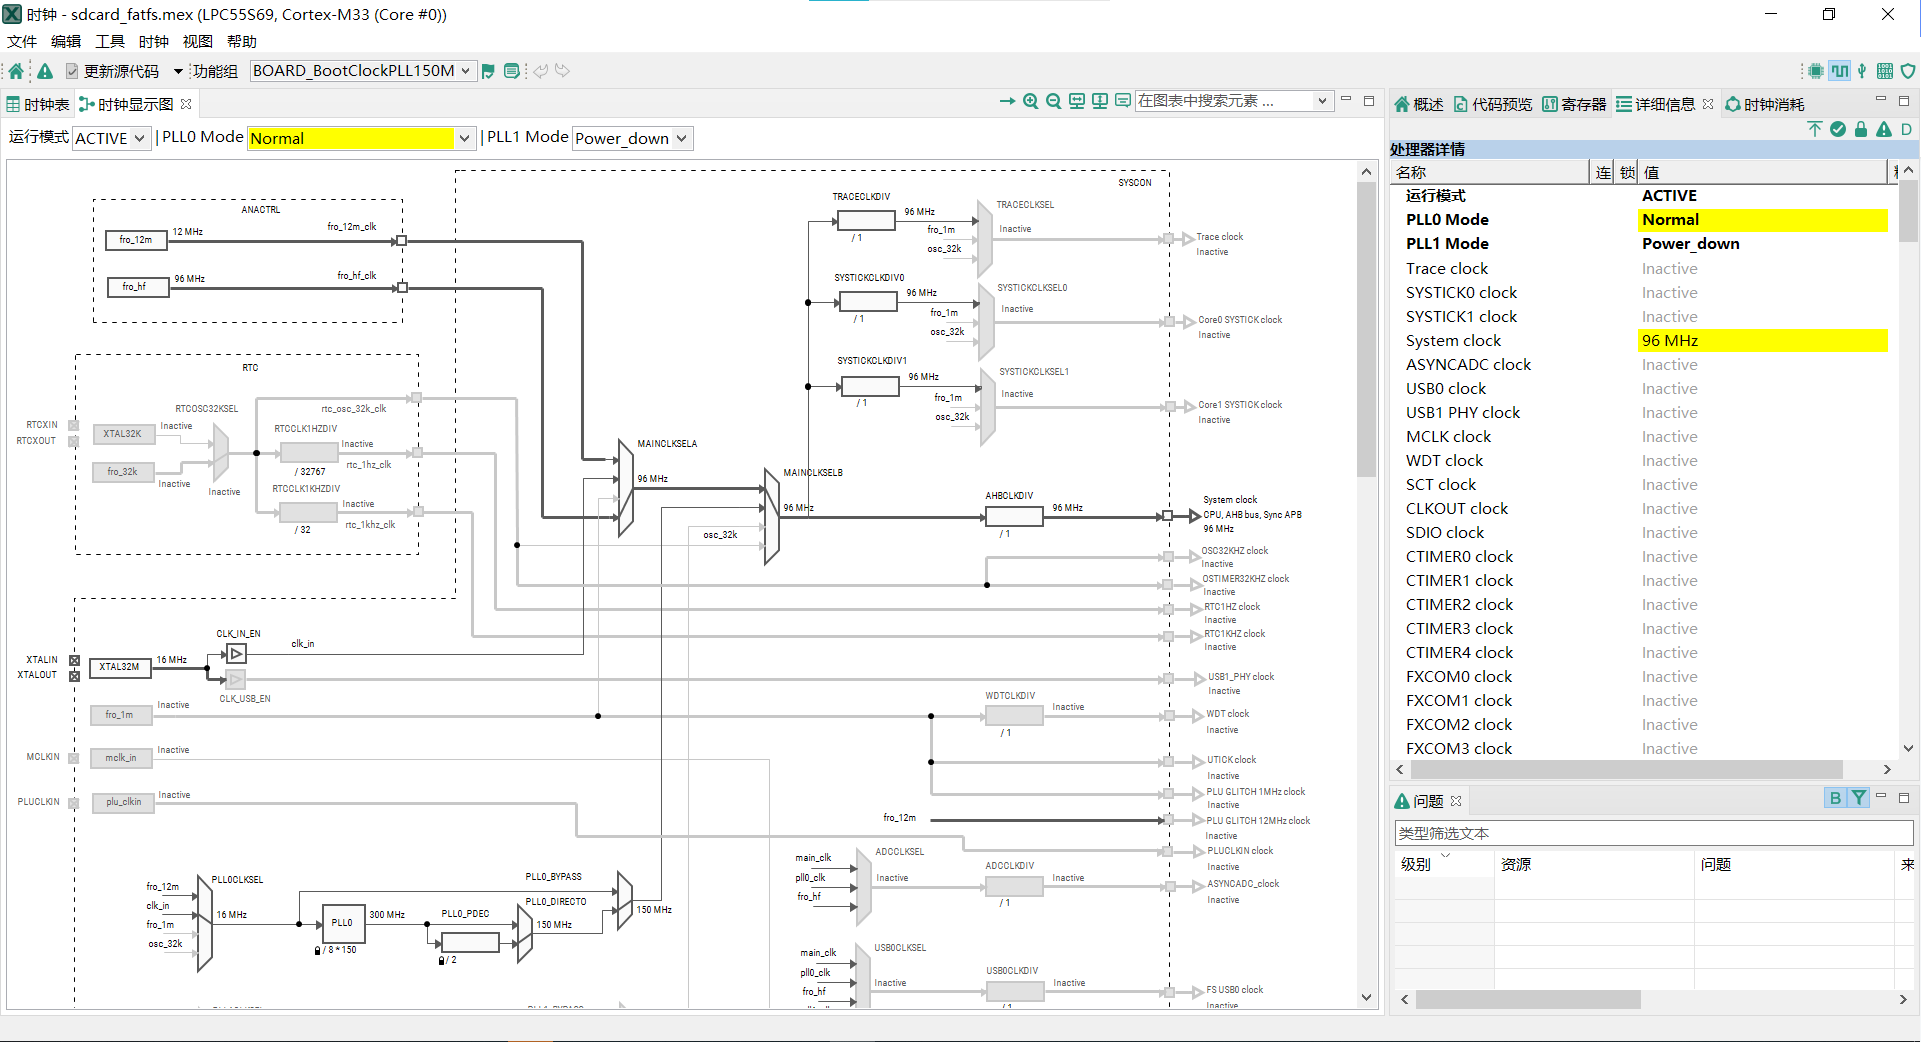
Task: Click the diagram element search field
Action: (x=1224, y=101)
